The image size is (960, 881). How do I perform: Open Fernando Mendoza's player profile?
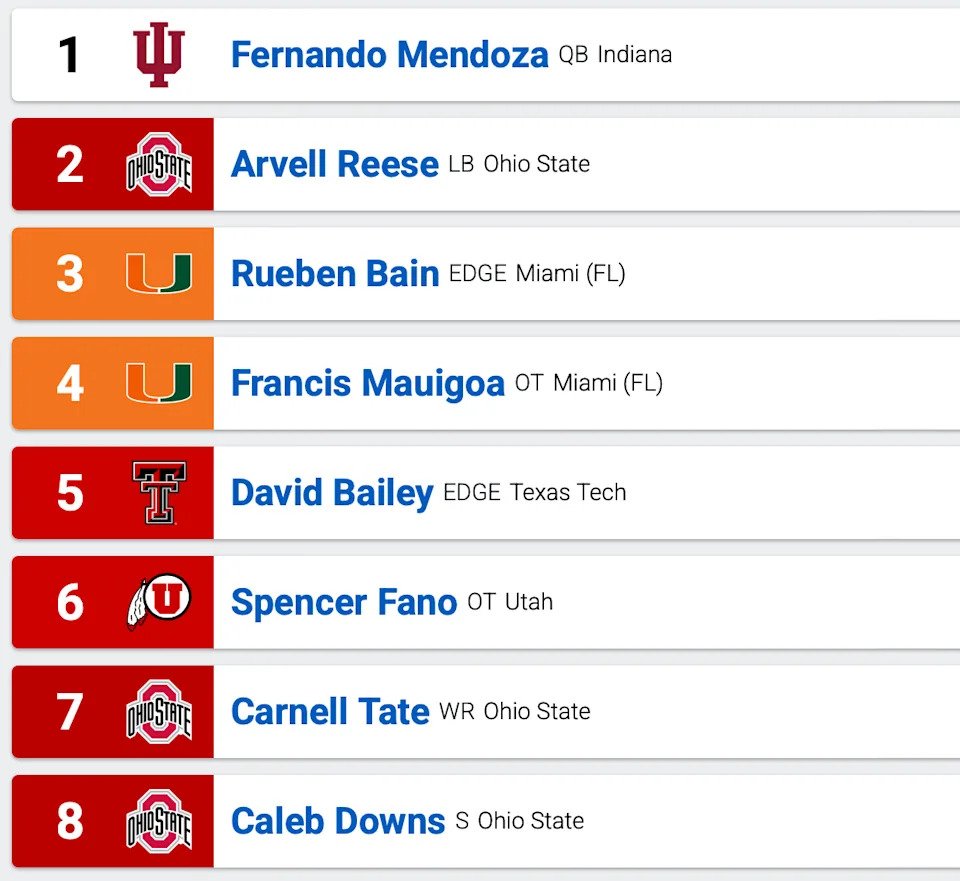[389, 55]
